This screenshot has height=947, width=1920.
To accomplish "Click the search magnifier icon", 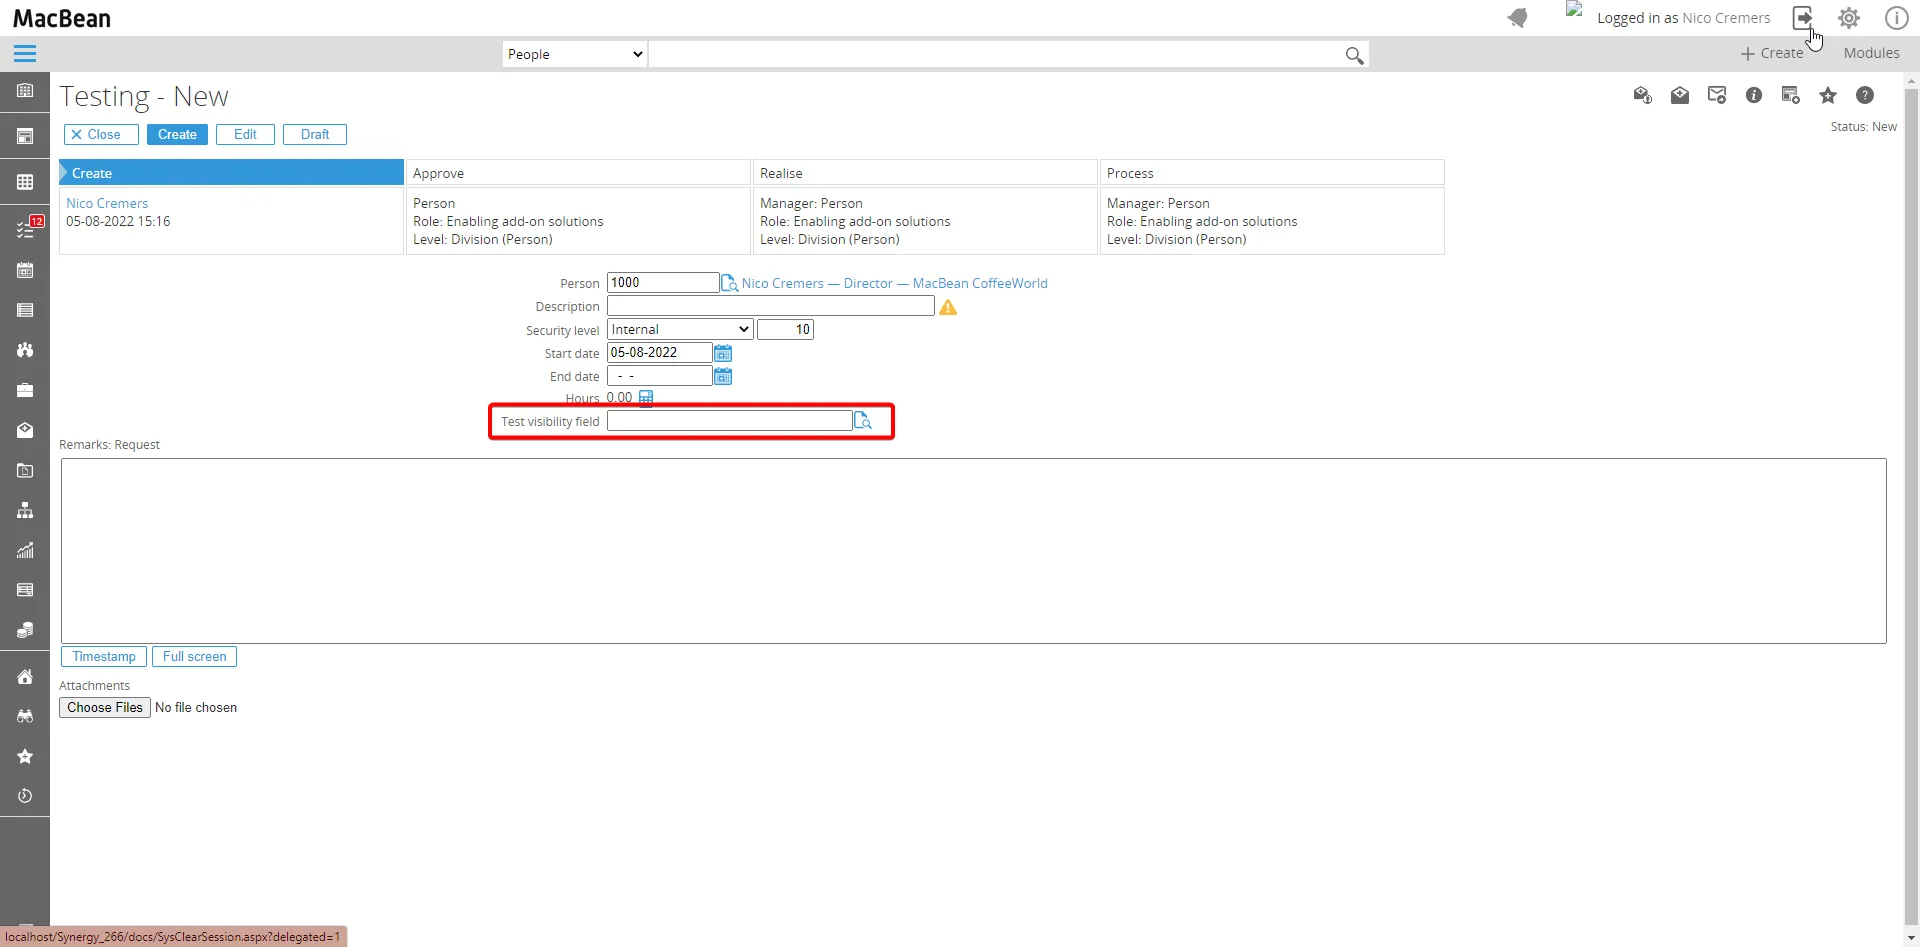I will 1354,55.
